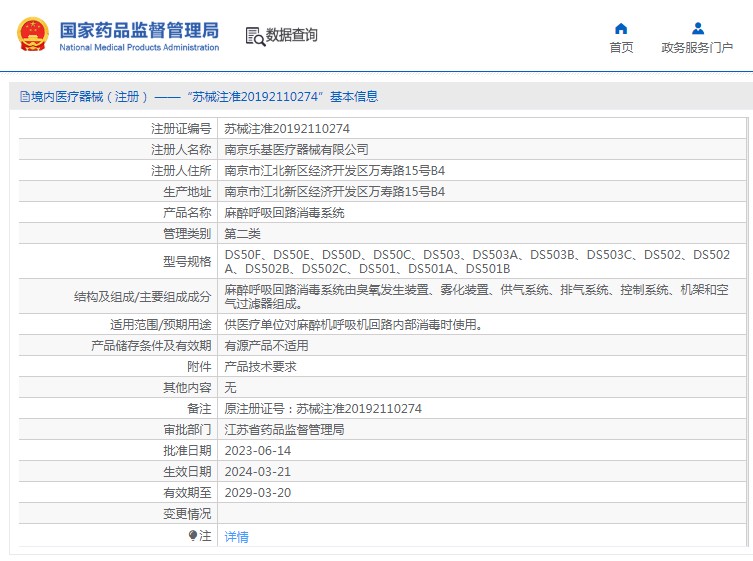Click the 附件 label
Viewport: 753px width, 561px height.
(199, 367)
